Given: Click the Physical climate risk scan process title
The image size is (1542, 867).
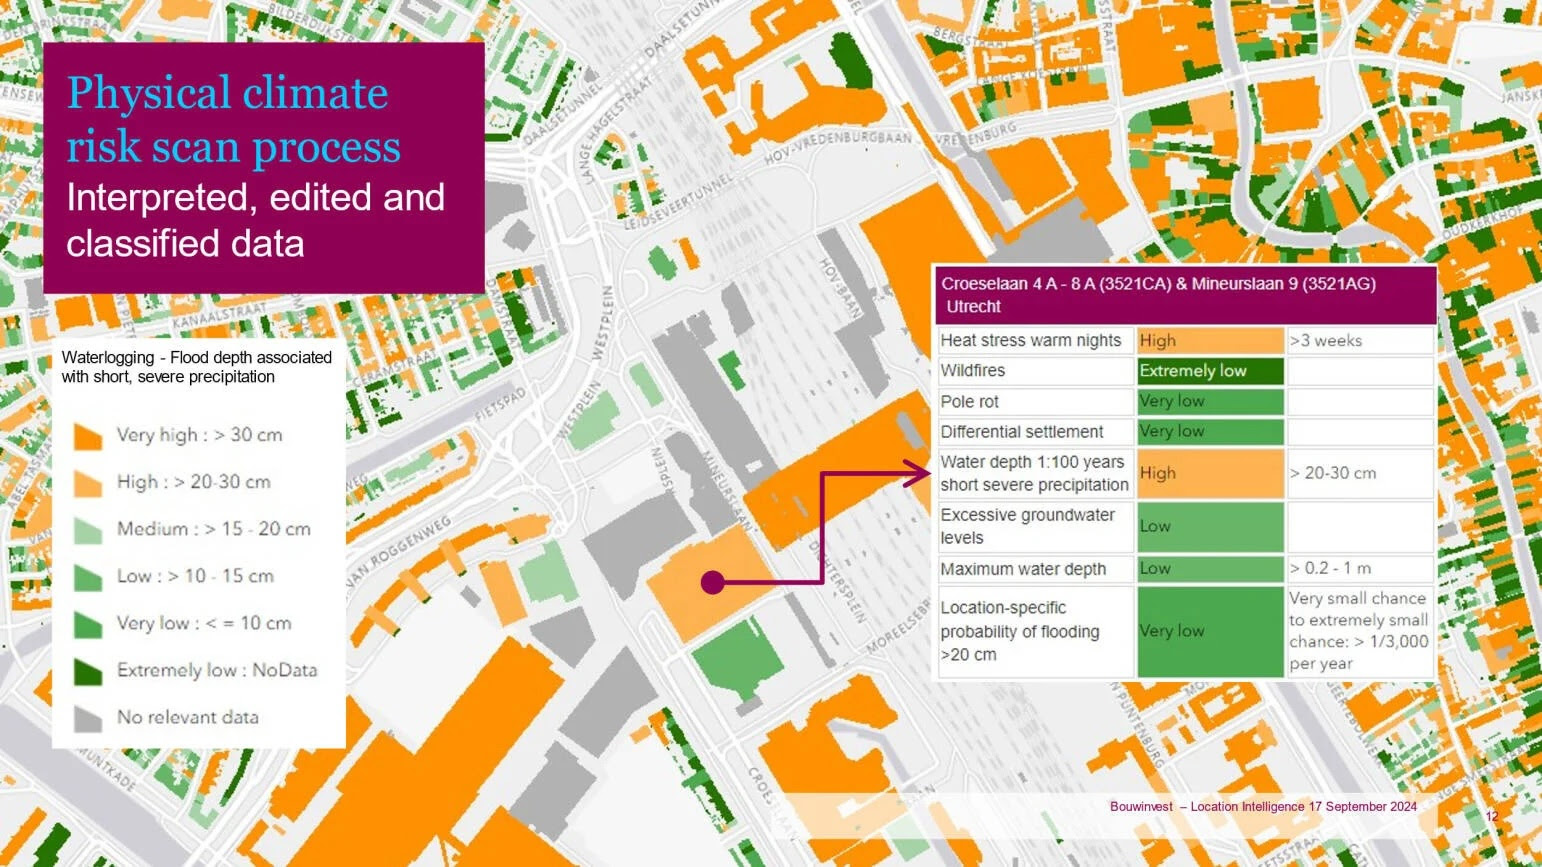Looking at the screenshot, I should (x=234, y=120).
